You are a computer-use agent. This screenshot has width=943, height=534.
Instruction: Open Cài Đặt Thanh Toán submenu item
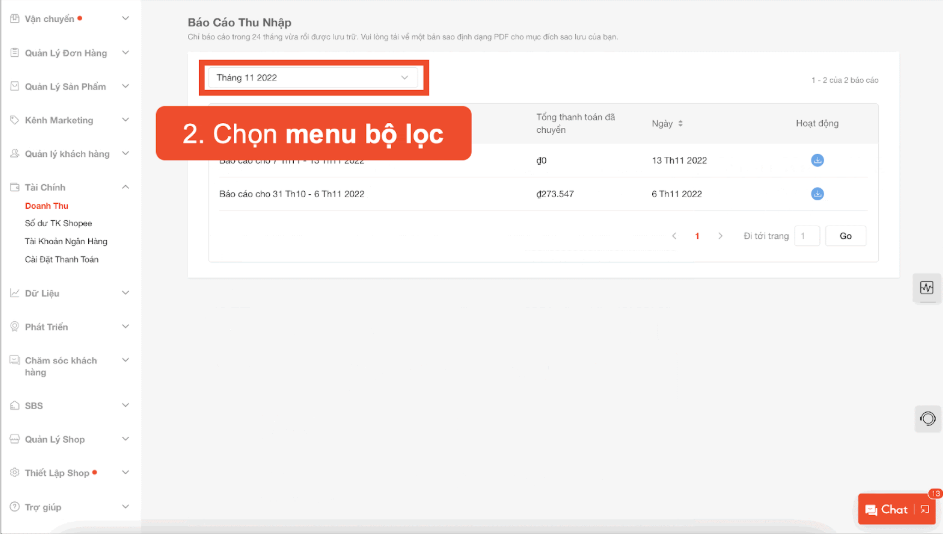pyautogui.click(x=61, y=259)
